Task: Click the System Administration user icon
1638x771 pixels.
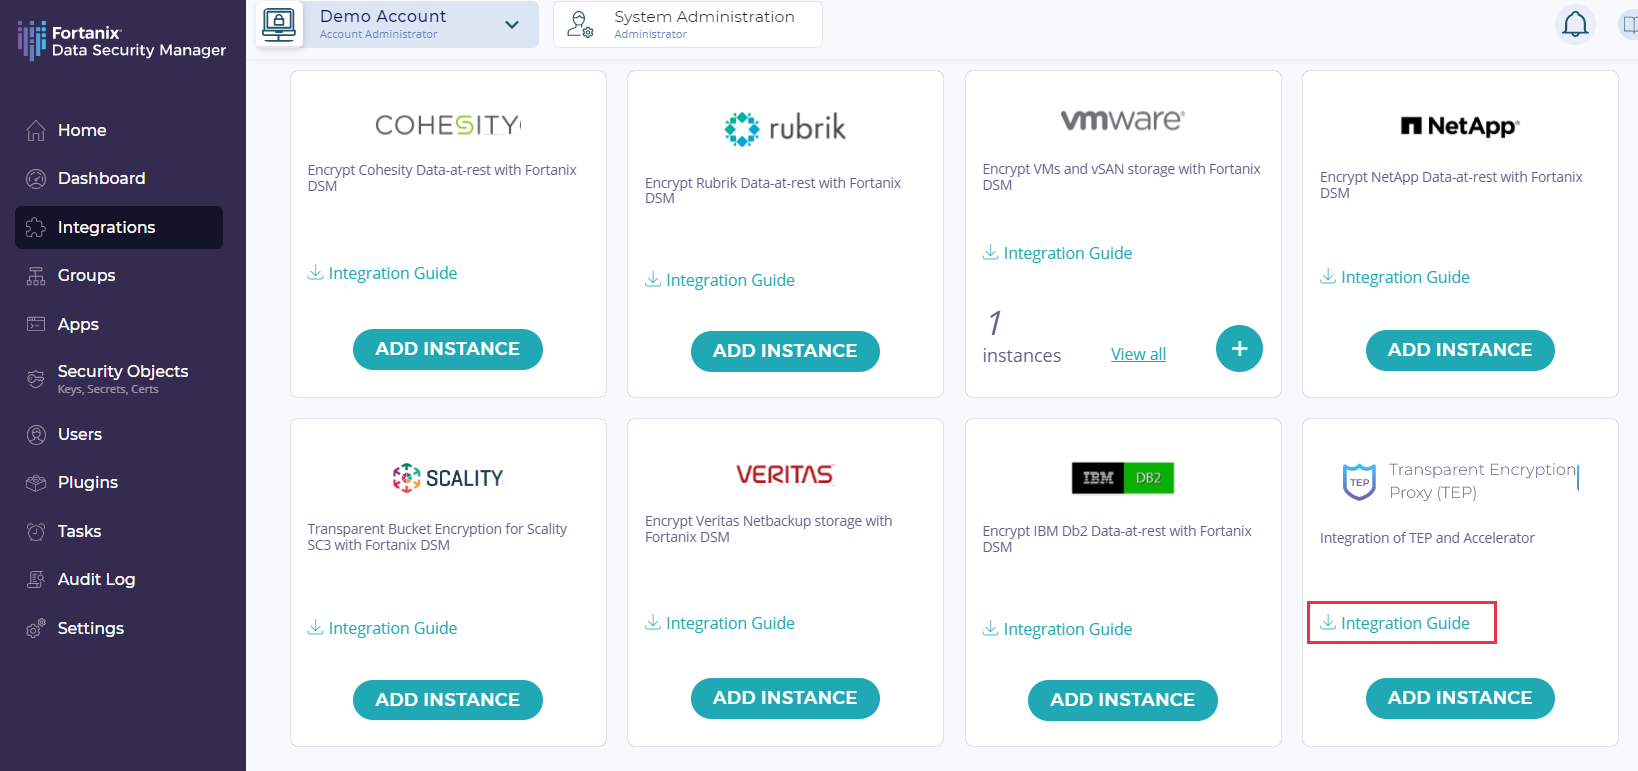Action: click(580, 24)
